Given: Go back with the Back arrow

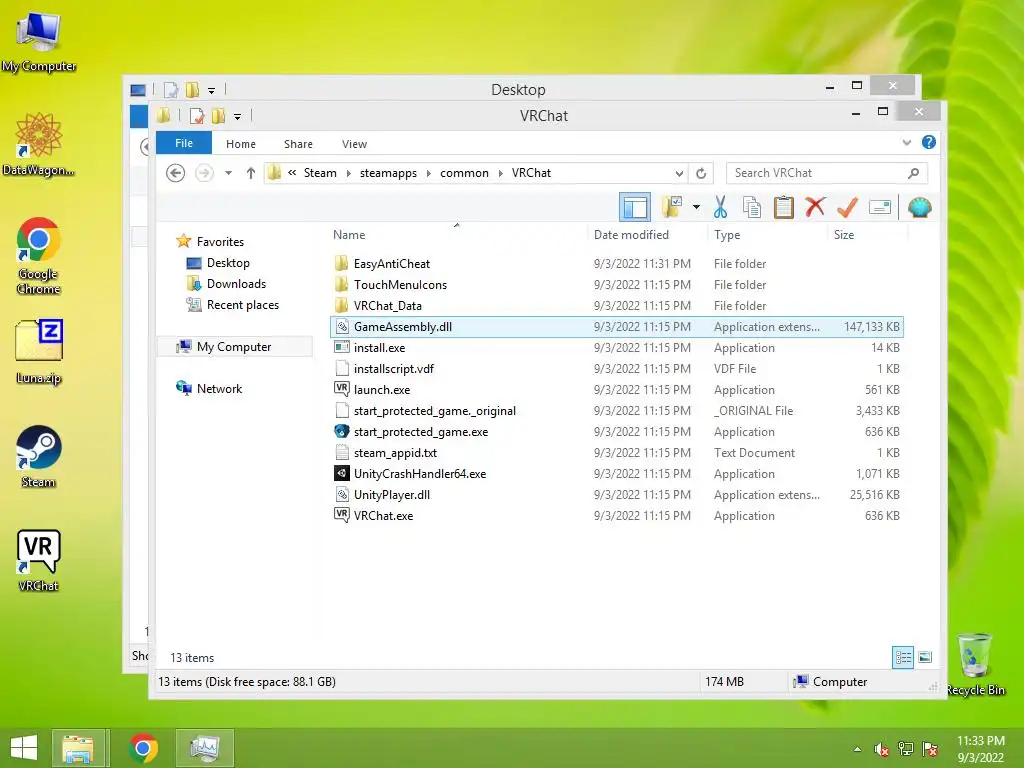Looking at the screenshot, I should [175, 173].
